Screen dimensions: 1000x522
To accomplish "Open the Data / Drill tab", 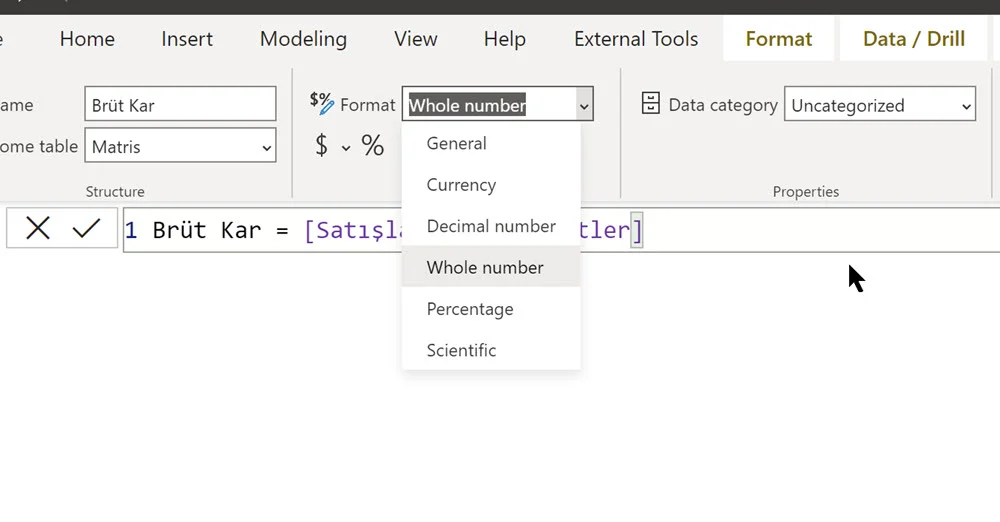I will [x=913, y=39].
